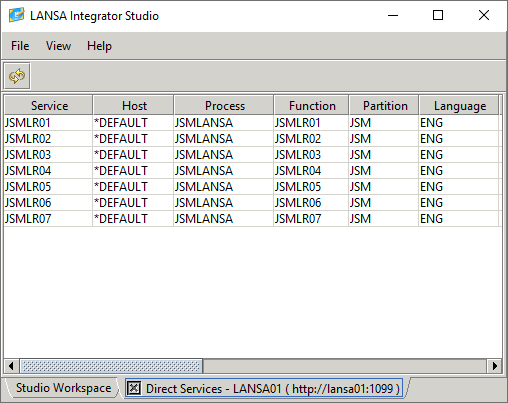Sort by the Service column header

[49, 106]
